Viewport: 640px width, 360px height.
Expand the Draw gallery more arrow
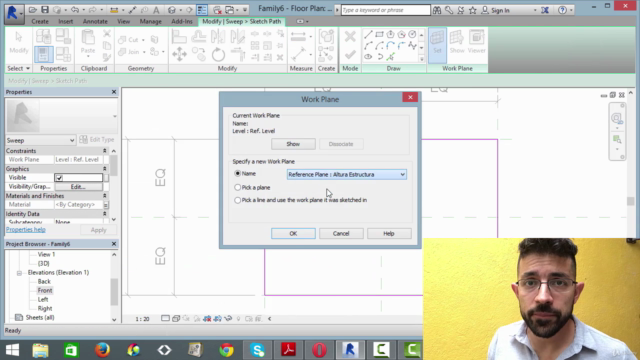point(421,59)
